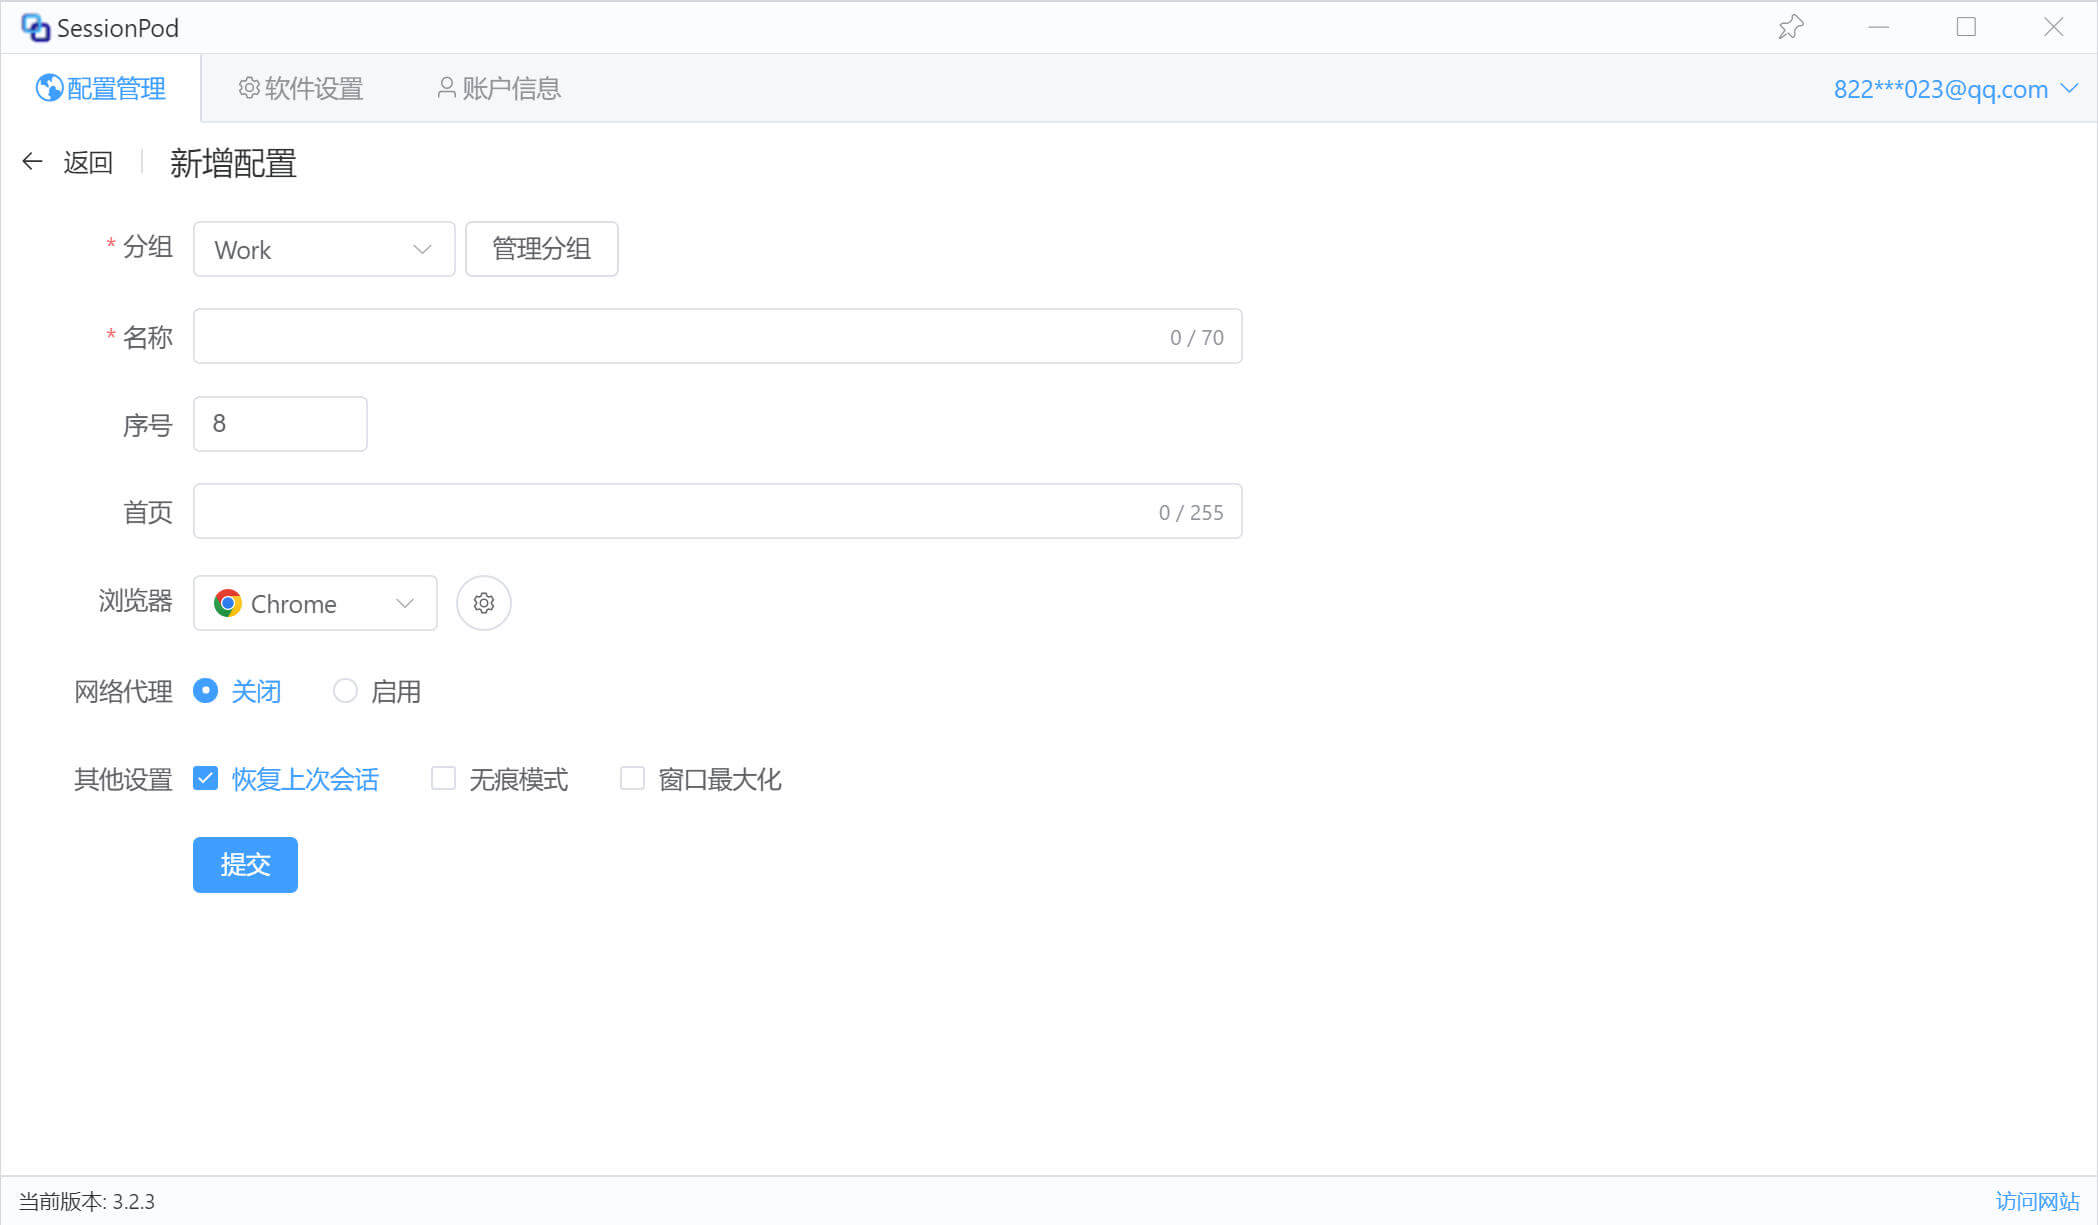Enable 无痕模式 checkbox

443,778
